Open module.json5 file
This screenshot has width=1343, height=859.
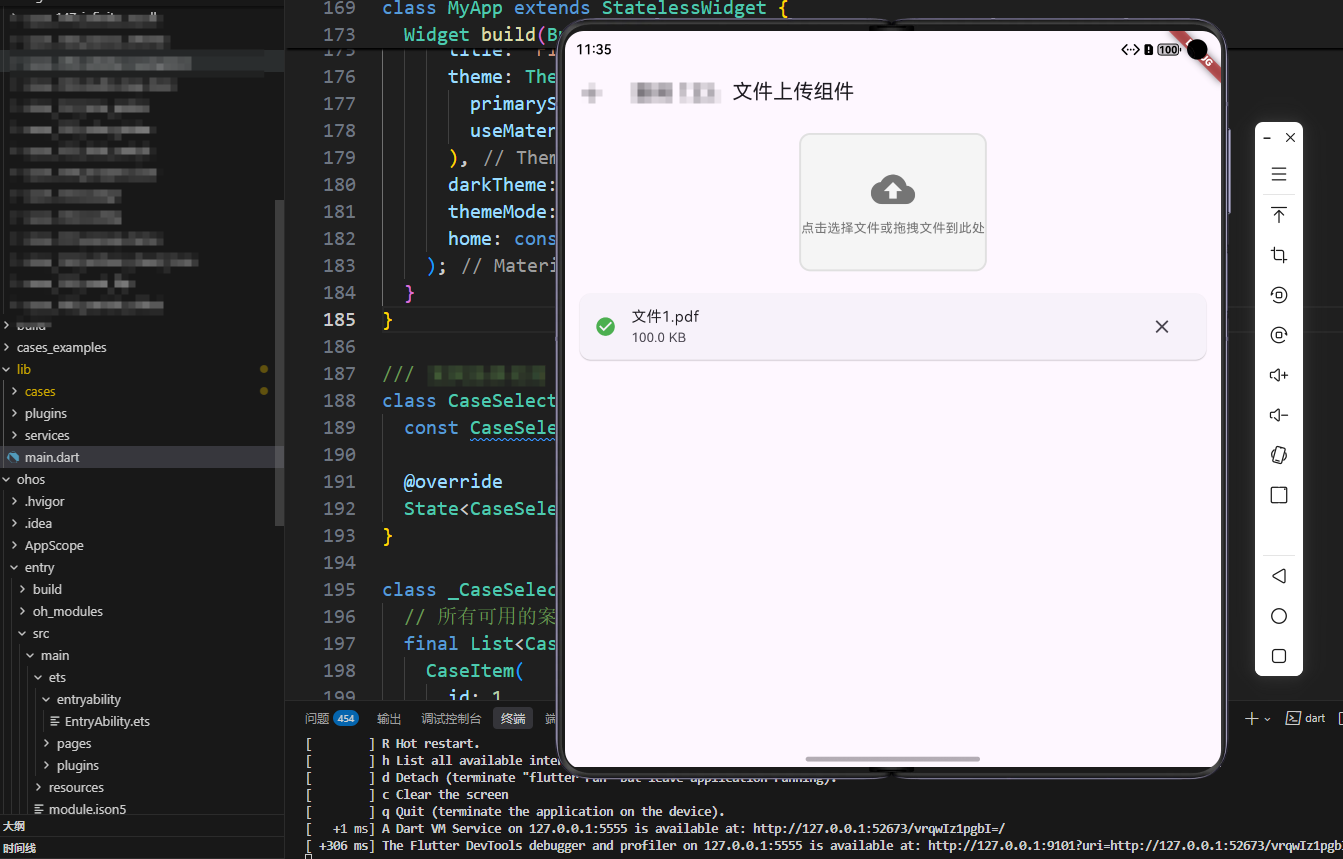point(87,809)
